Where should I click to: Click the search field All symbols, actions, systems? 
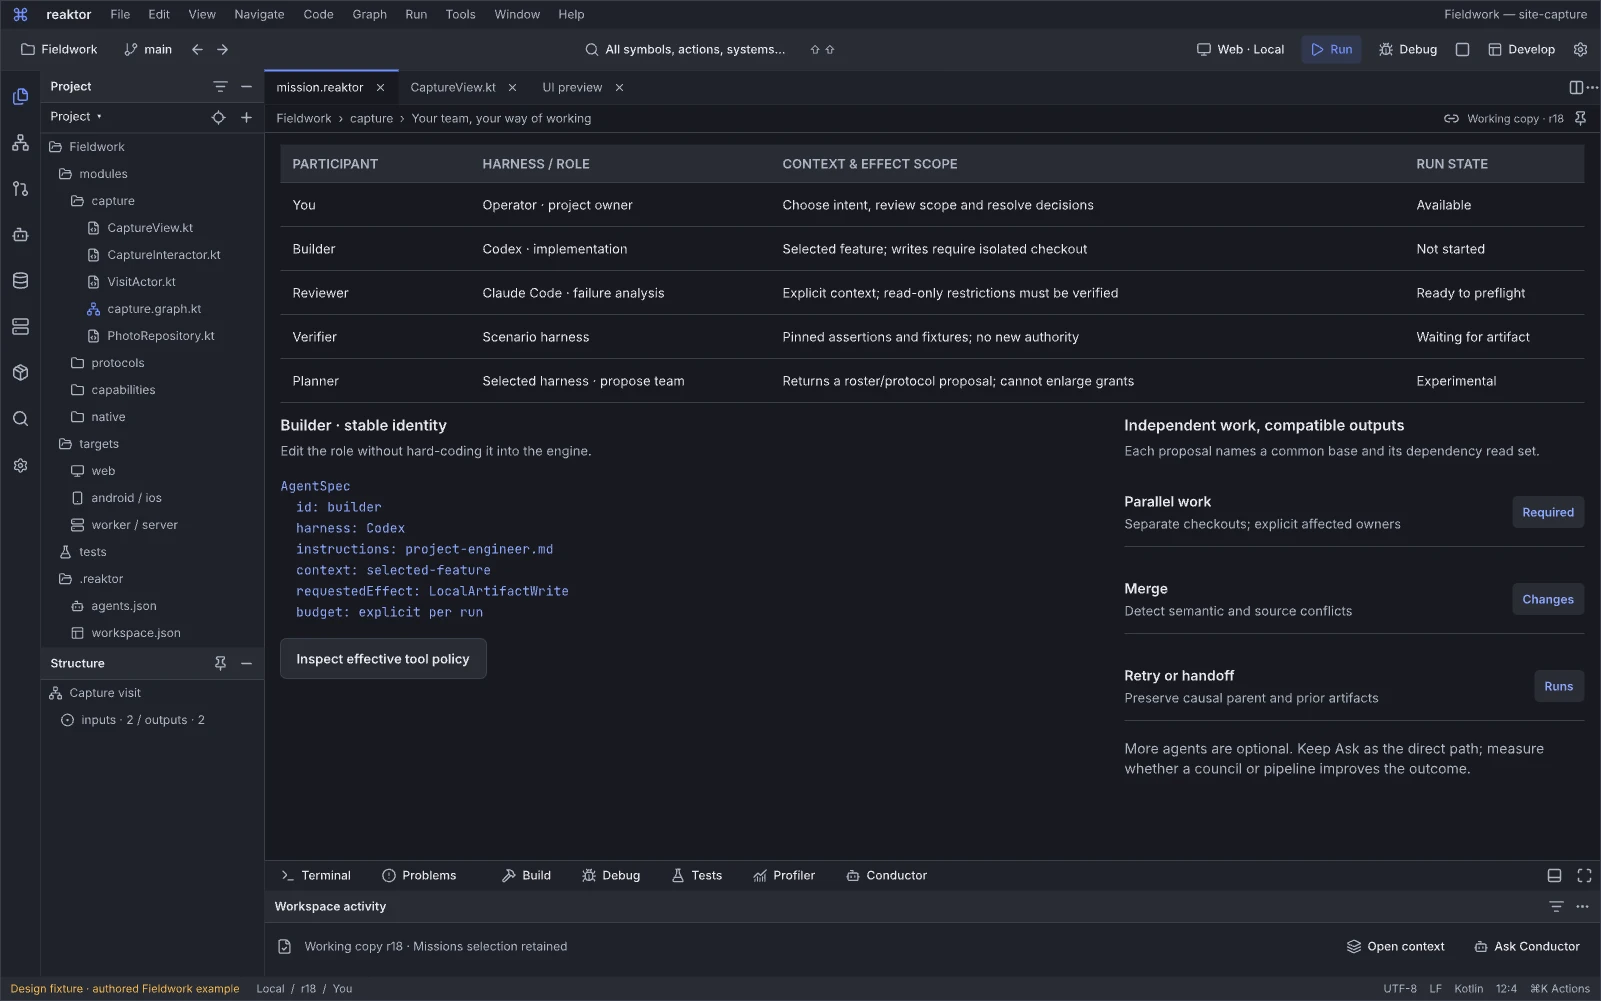click(695, 49)
